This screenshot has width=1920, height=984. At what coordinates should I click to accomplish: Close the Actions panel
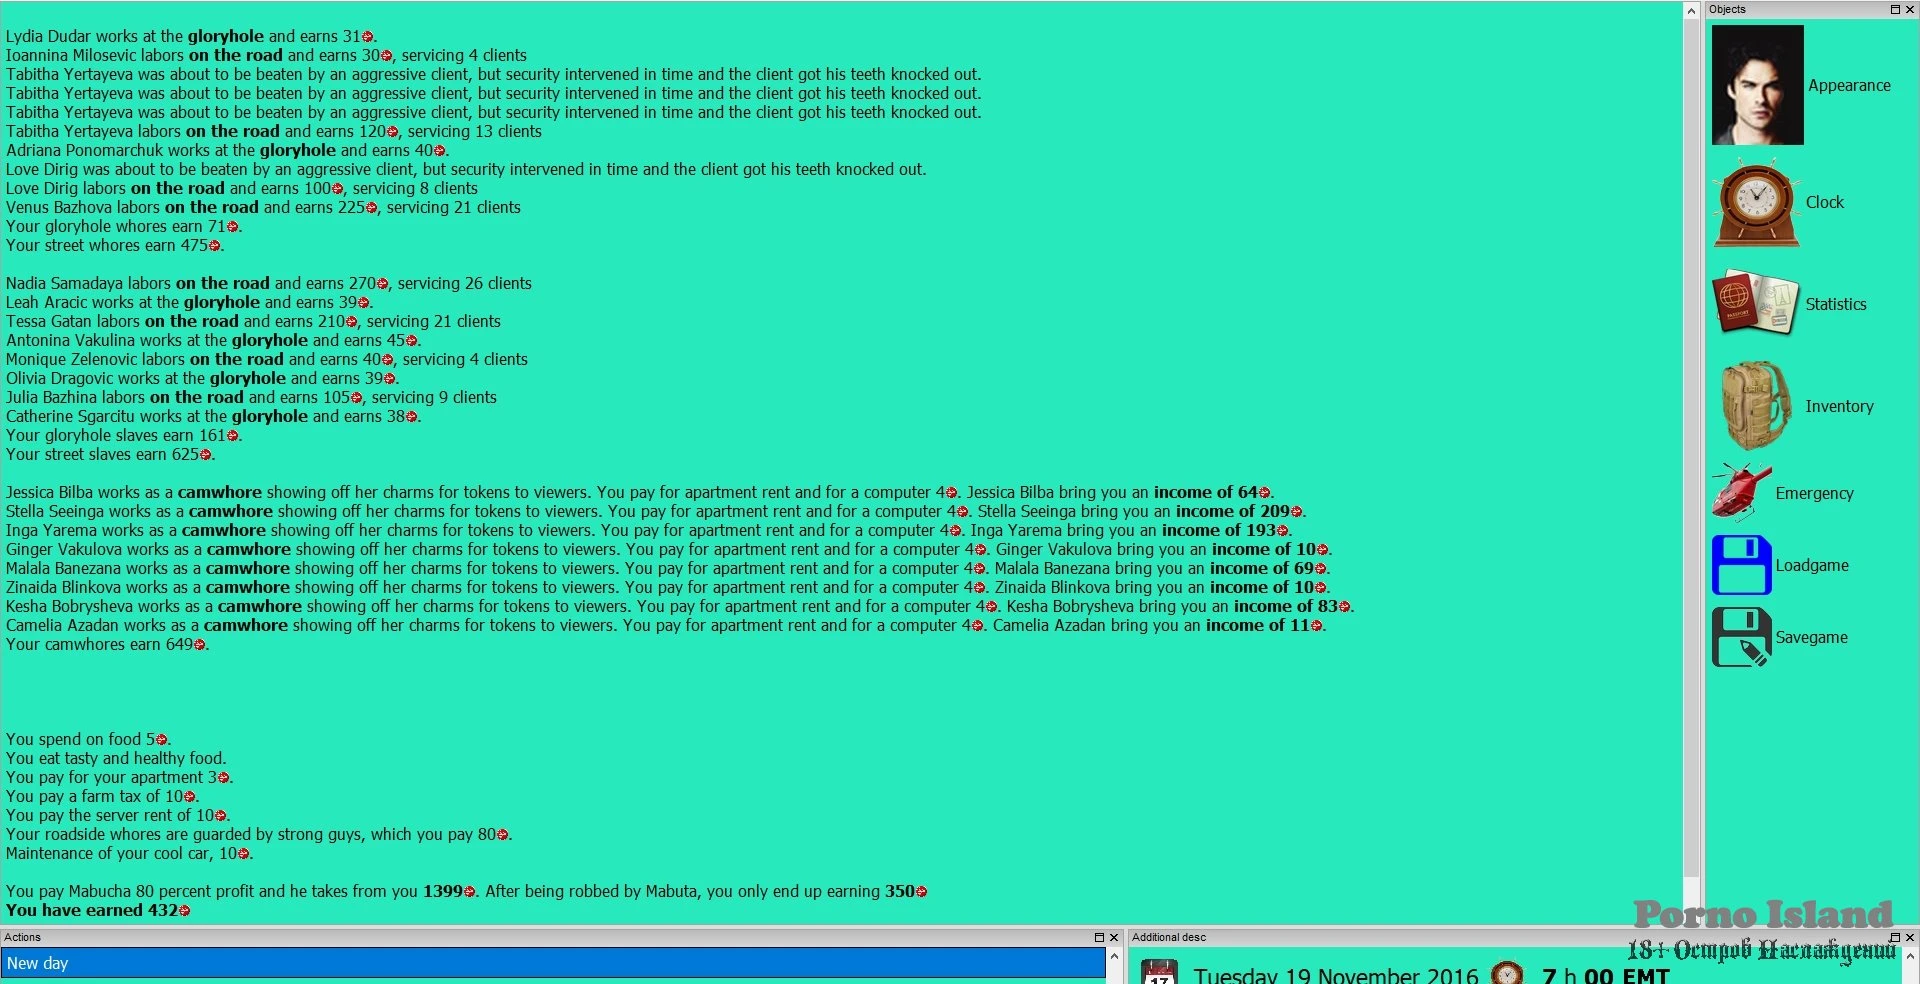click(1114, 937)
